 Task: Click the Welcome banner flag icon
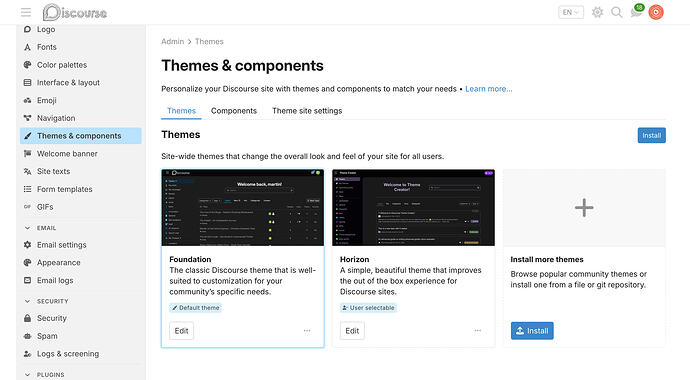pyautogui.click(x=27, y=153)
